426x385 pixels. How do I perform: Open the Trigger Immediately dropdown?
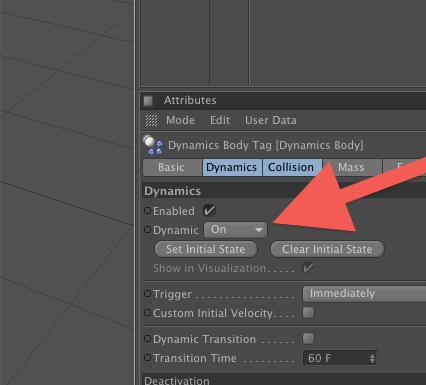(364, 294)
